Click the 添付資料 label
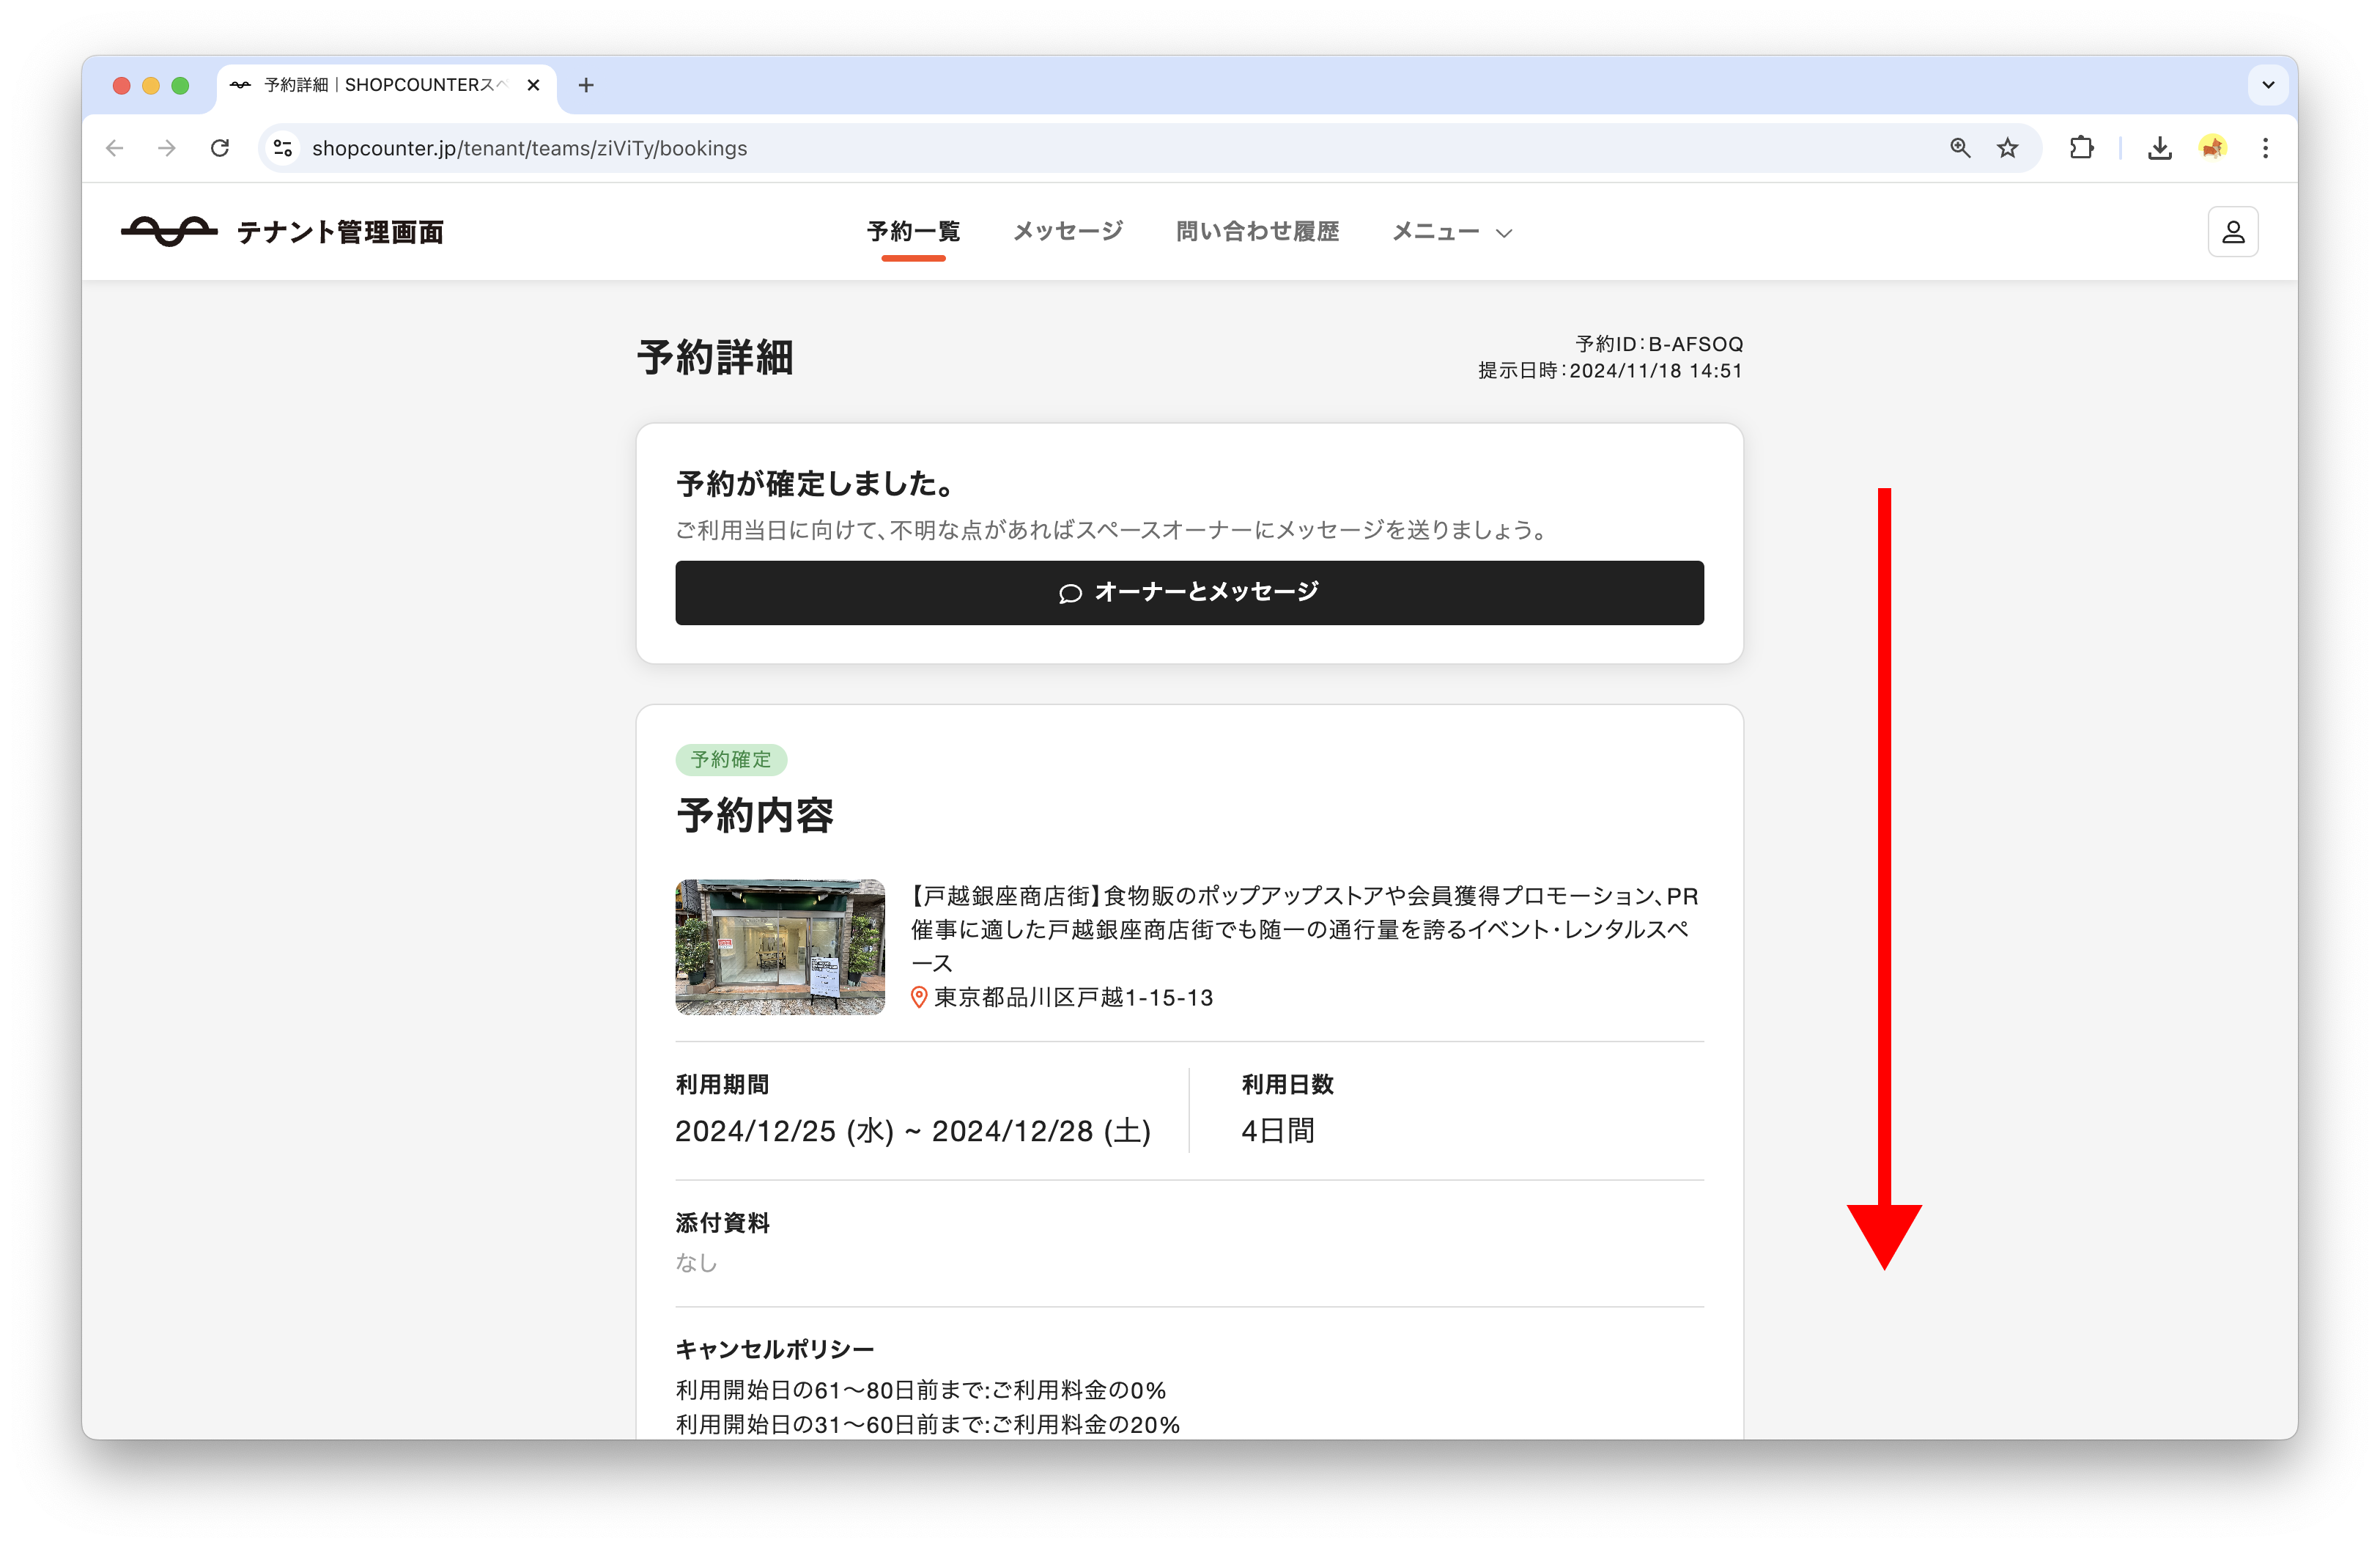Viewport: 2380px width, 1548px height. click(x=722, y=1222)
